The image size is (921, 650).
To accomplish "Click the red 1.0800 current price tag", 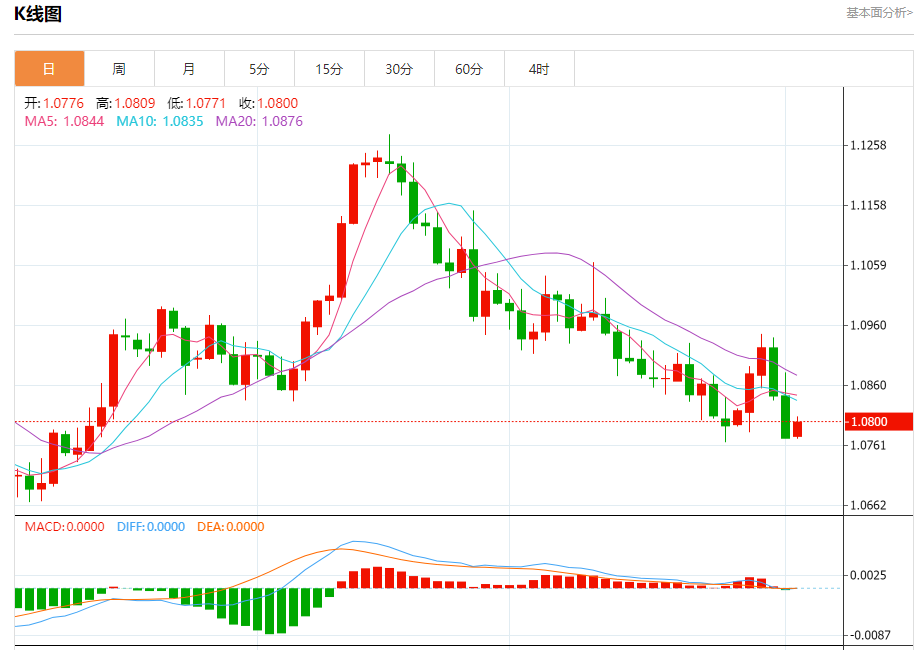I will [x=879, y=422].
